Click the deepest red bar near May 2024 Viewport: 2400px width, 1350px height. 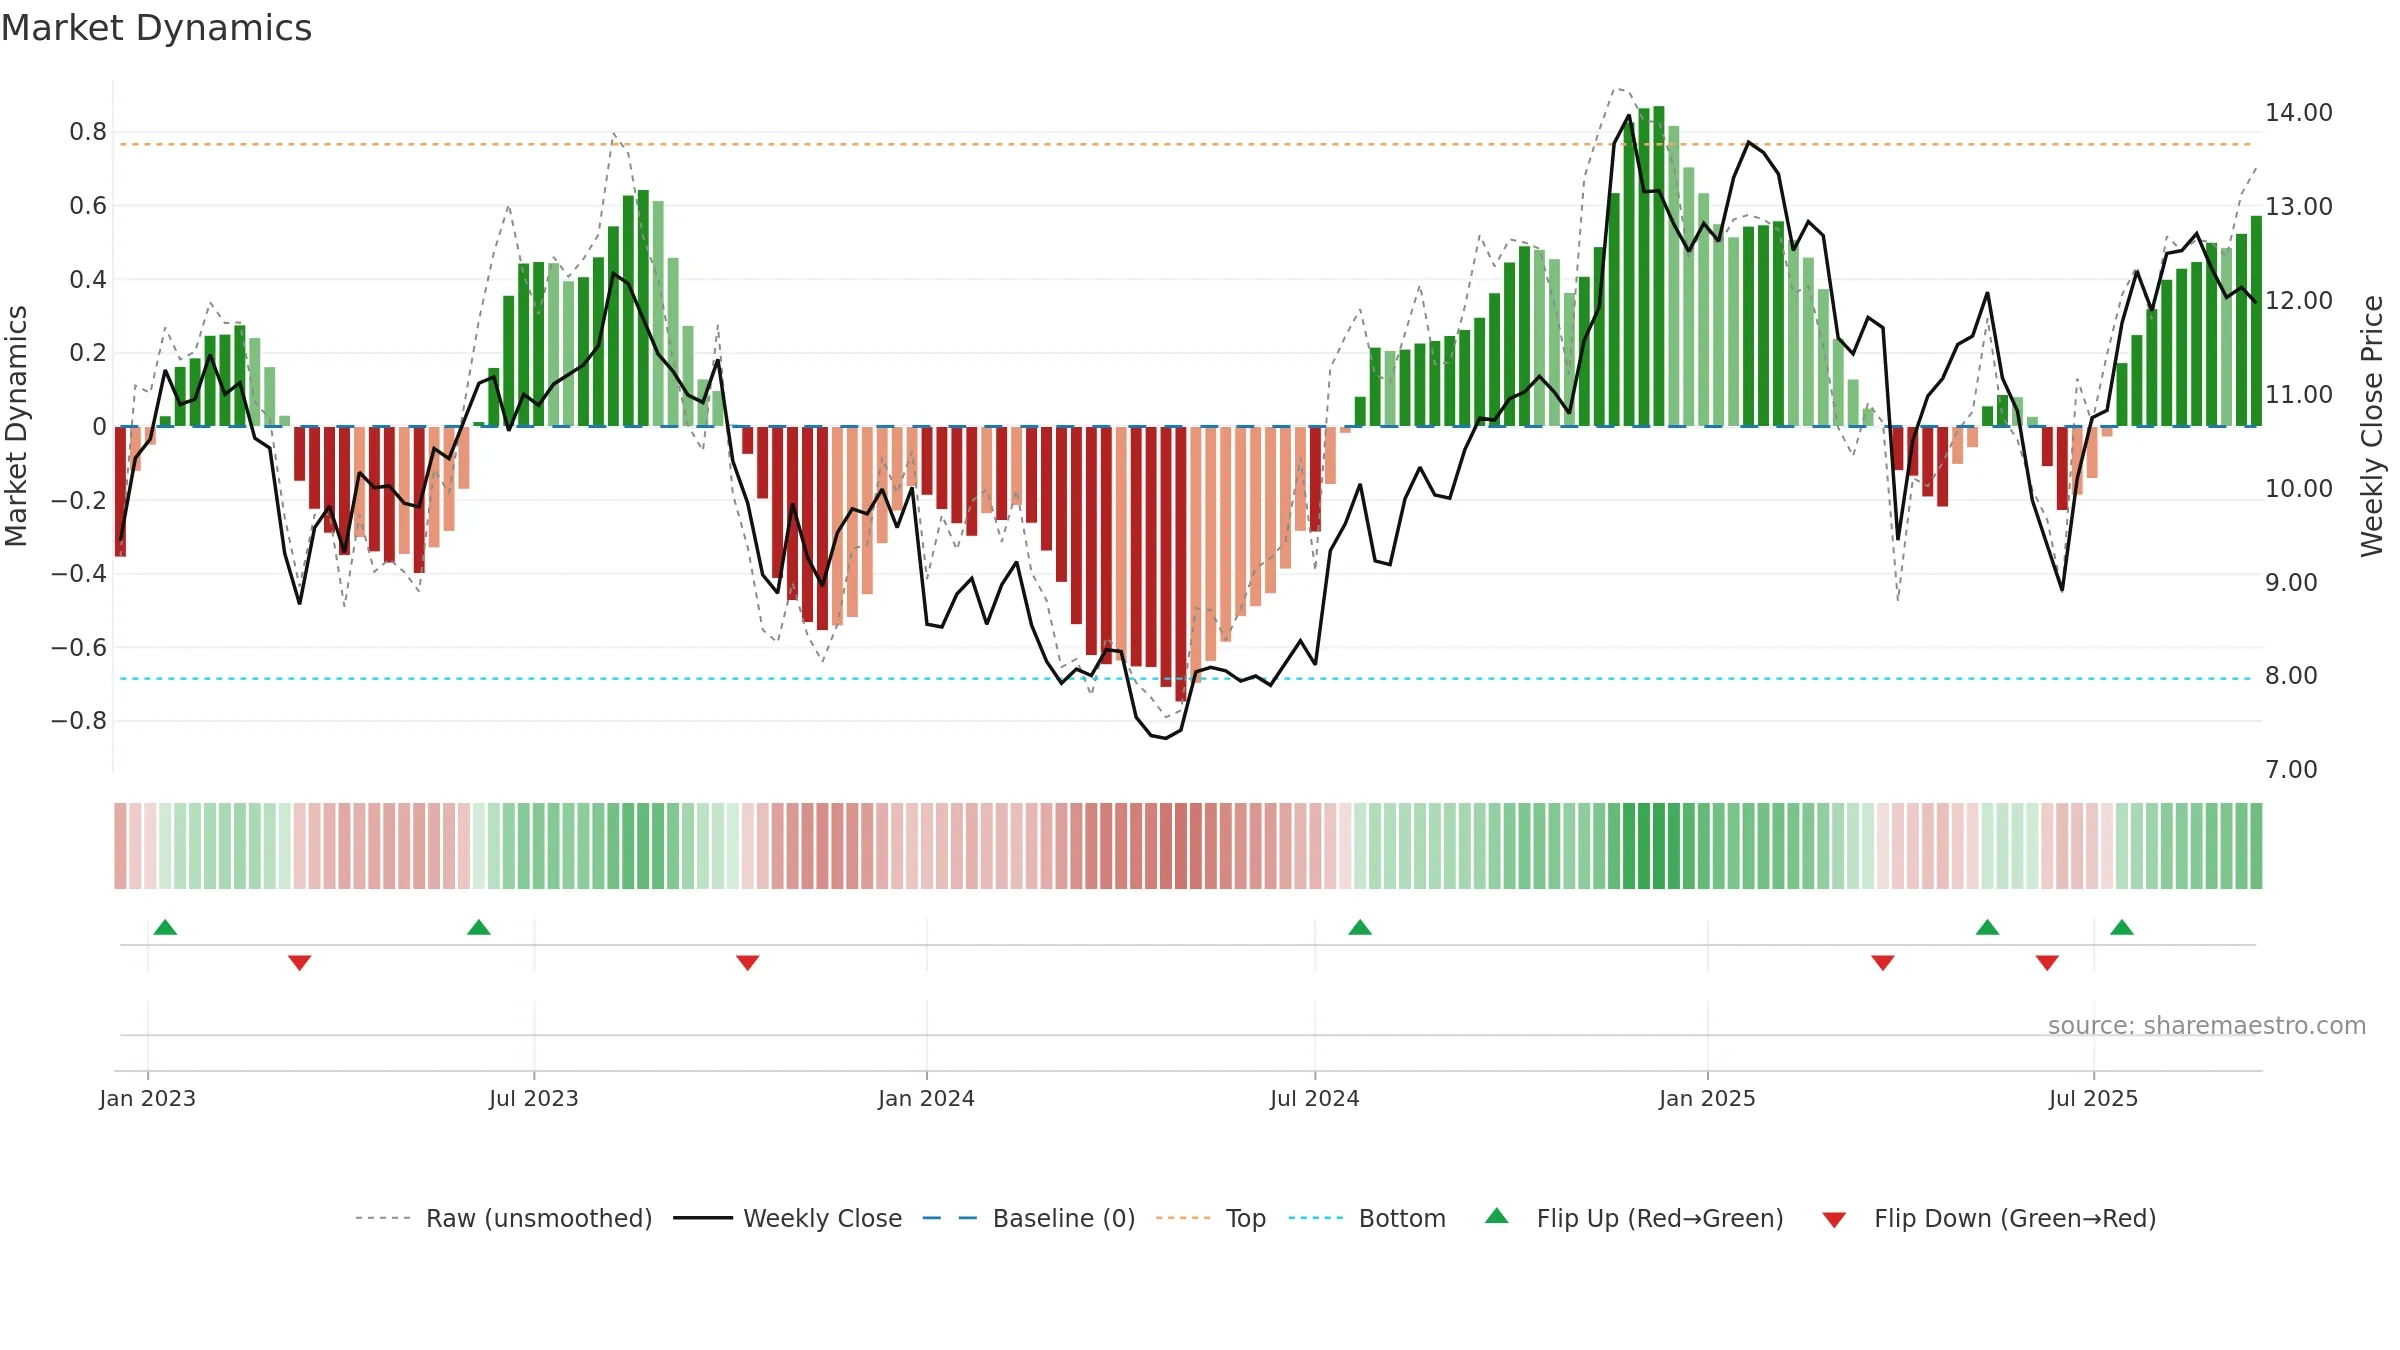tap(1181, 564)
